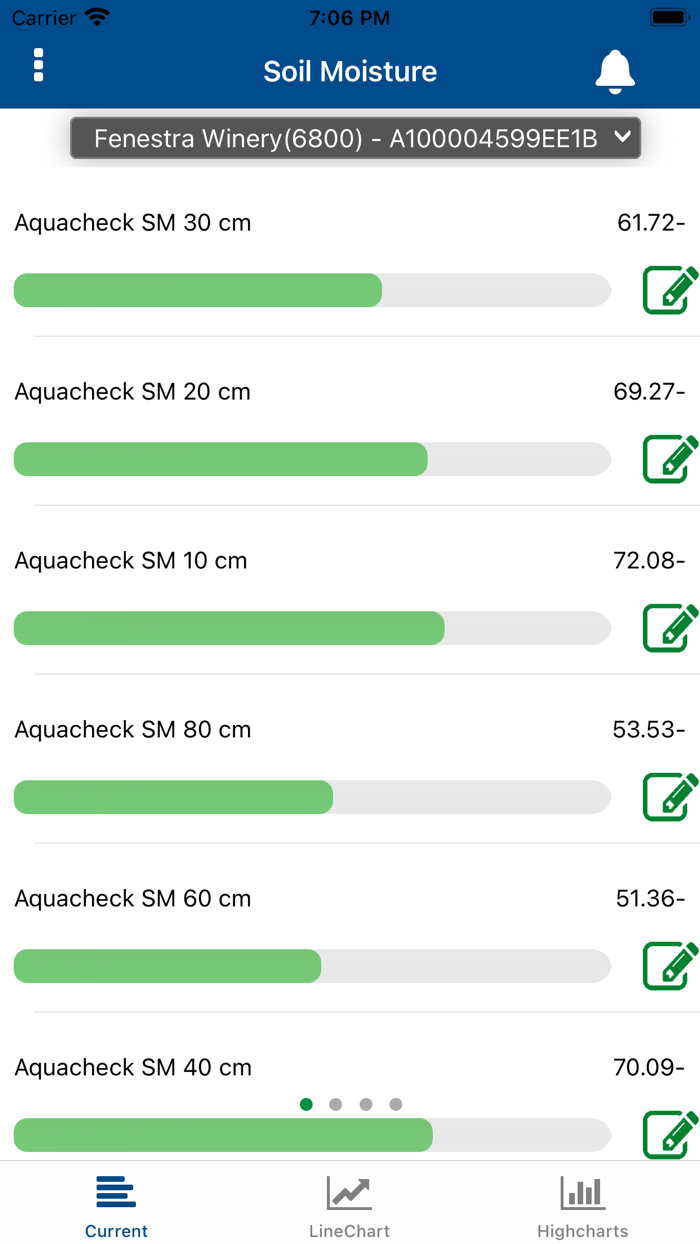Switch to the Highcharts tab

[582, 1206]
